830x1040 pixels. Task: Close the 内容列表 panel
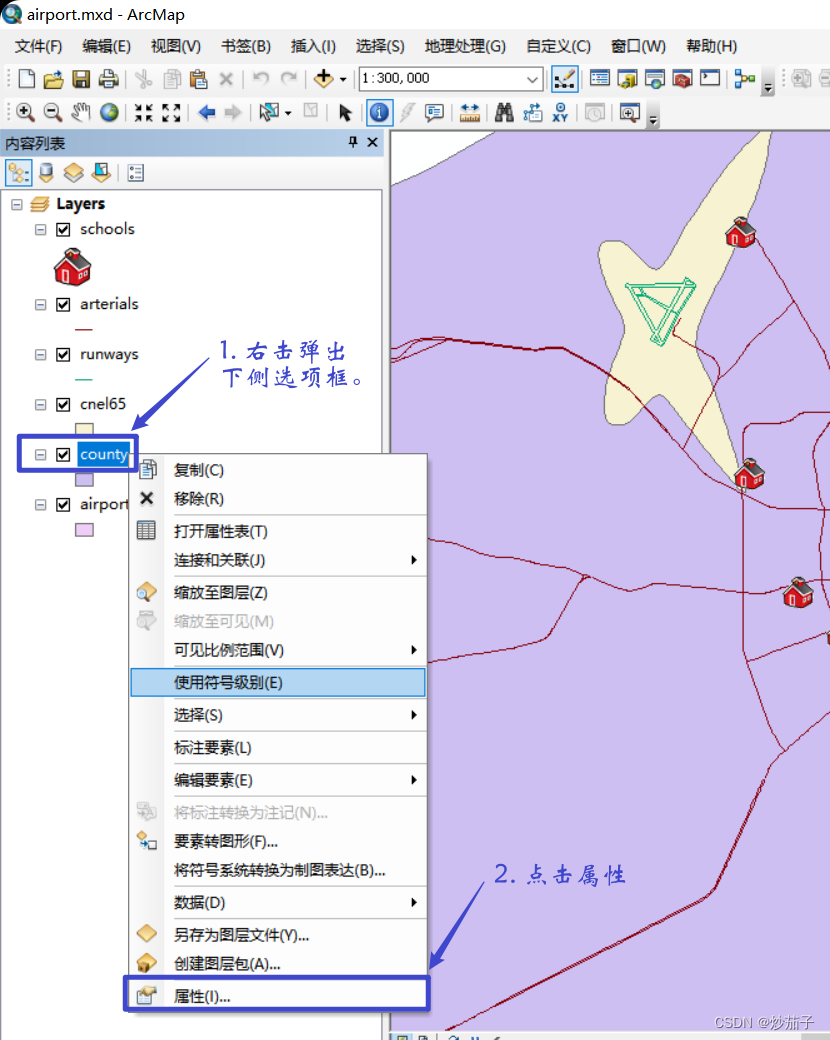pos(372,142)
